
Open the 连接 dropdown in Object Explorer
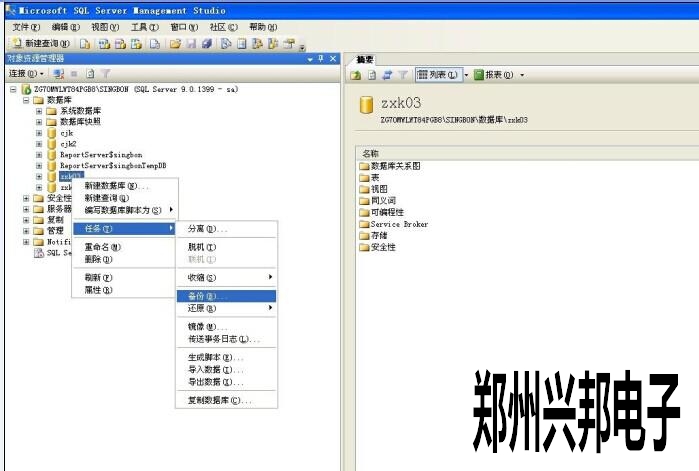coord(26,74)
